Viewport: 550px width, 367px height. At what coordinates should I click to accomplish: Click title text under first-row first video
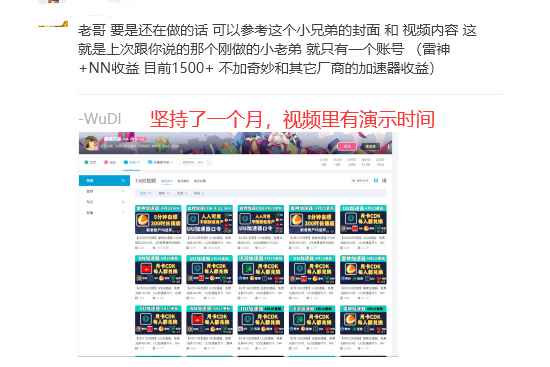158,240
